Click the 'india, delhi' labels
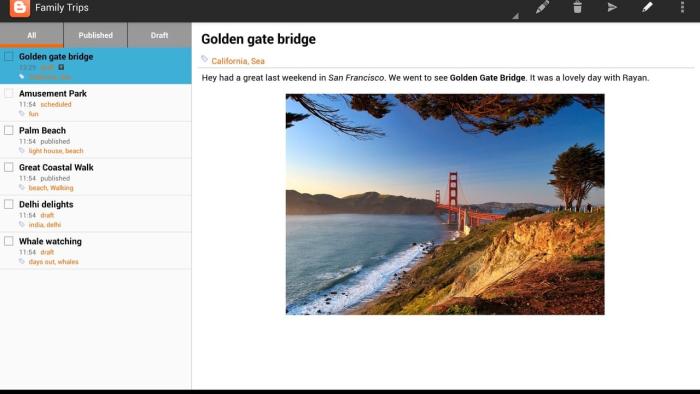The image size is (700, 394). 45,225
